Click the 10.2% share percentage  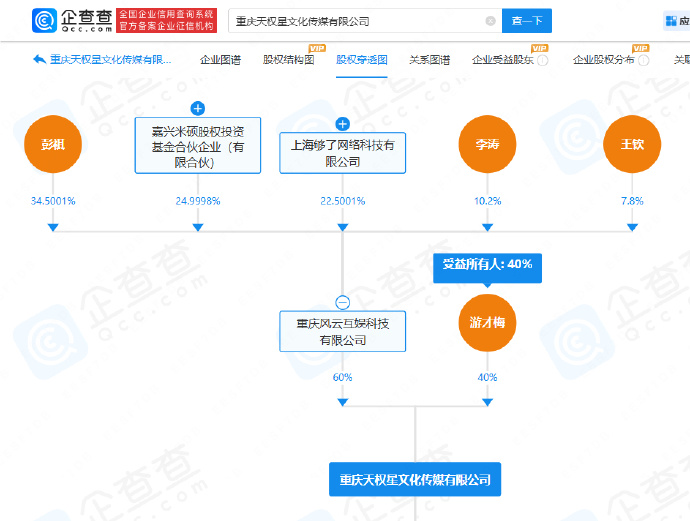(x=487, y=201)
